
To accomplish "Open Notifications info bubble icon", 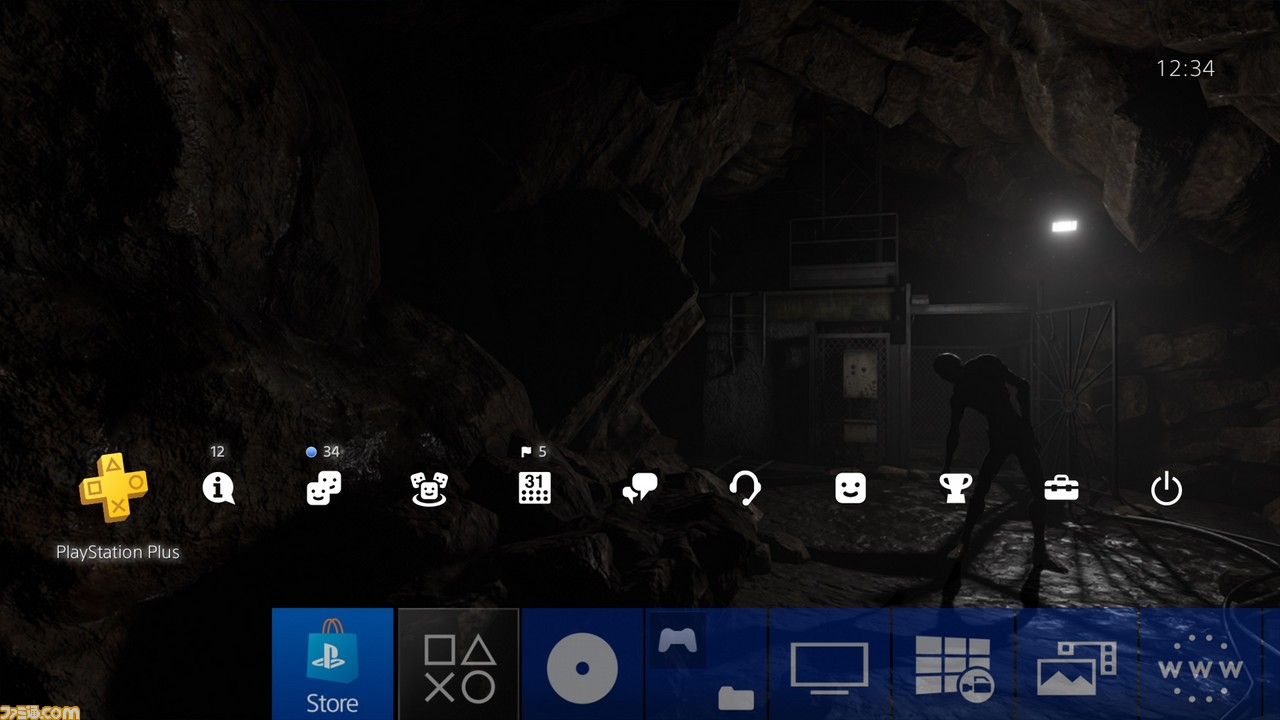I will pyautogui.click(x=218, y=488).
